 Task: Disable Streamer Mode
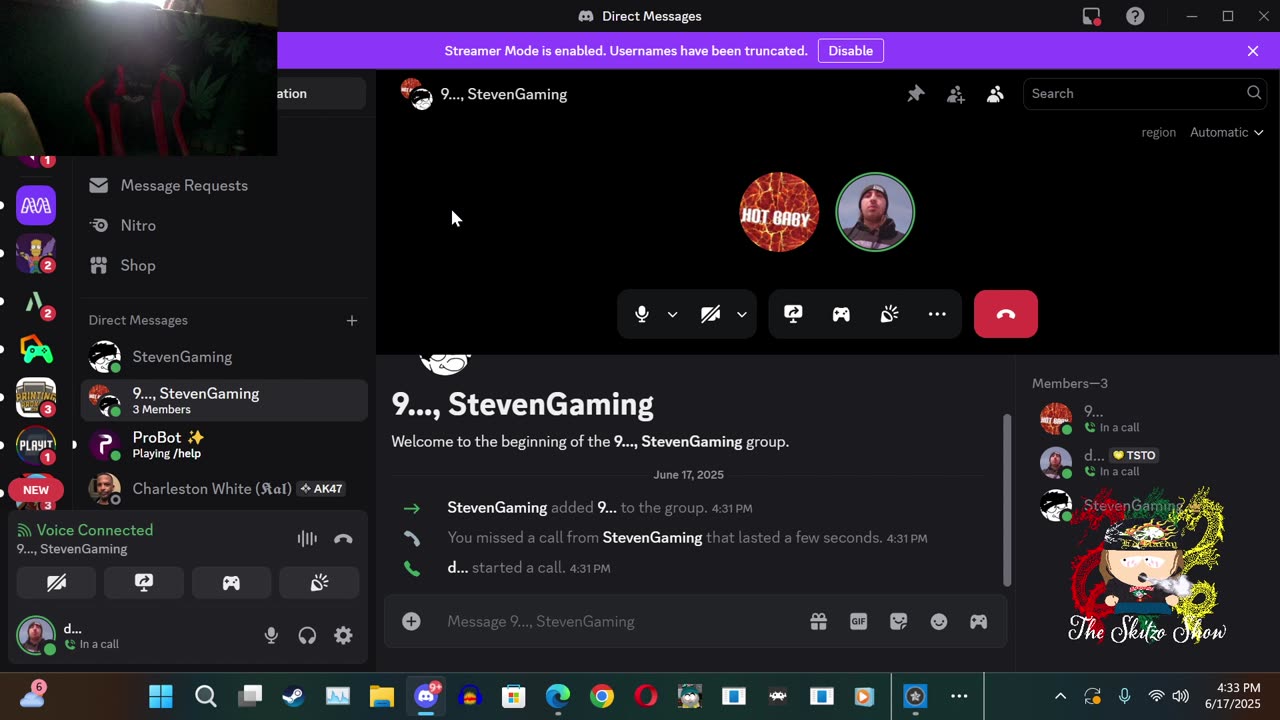pos(850,51)
